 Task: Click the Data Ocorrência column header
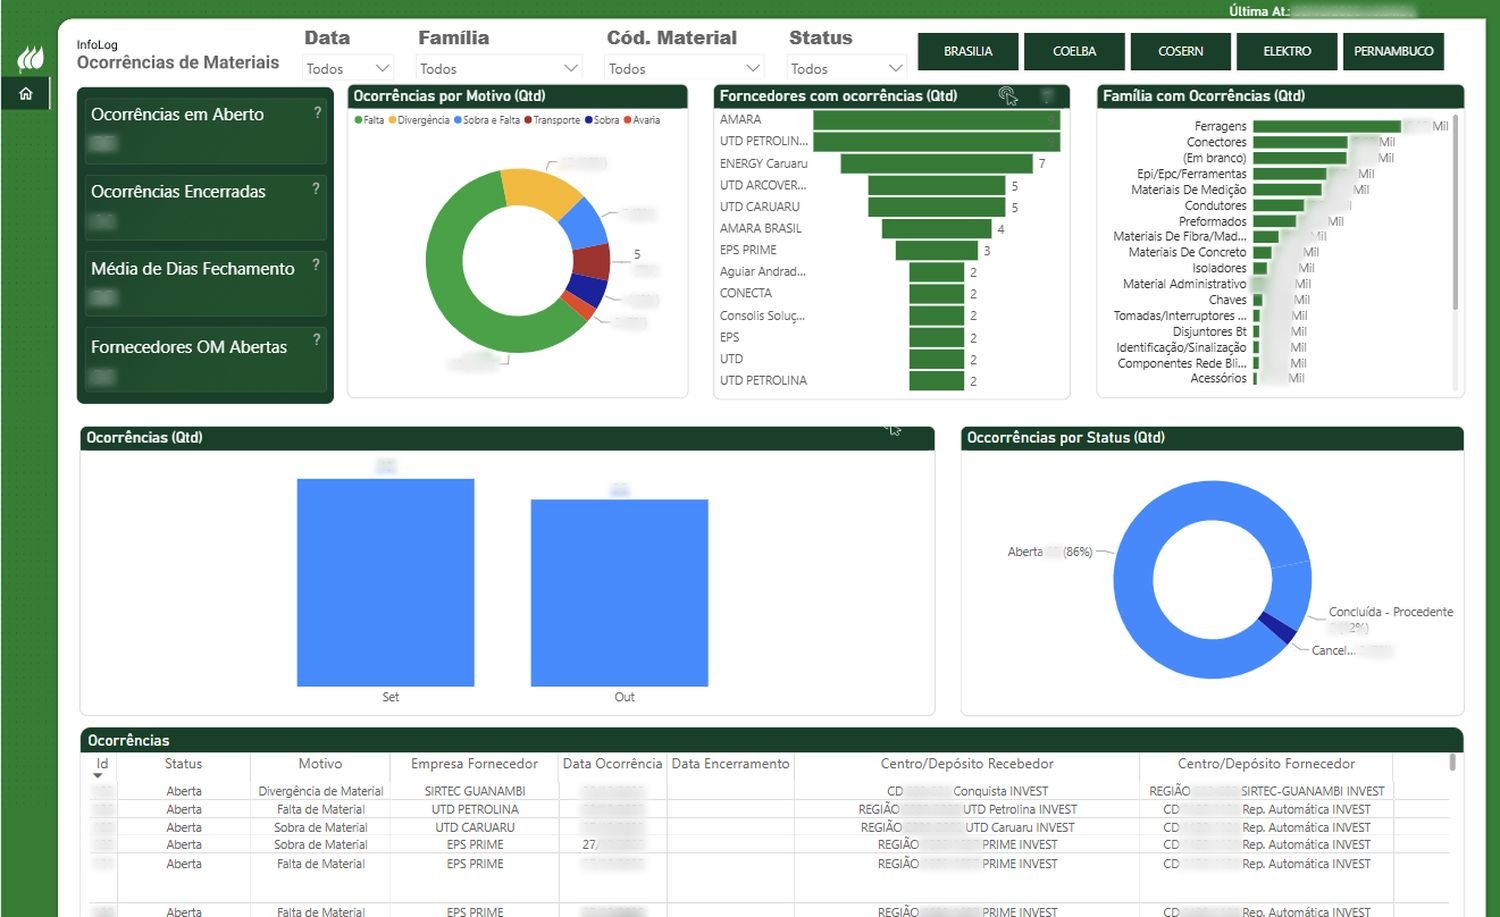612,764
